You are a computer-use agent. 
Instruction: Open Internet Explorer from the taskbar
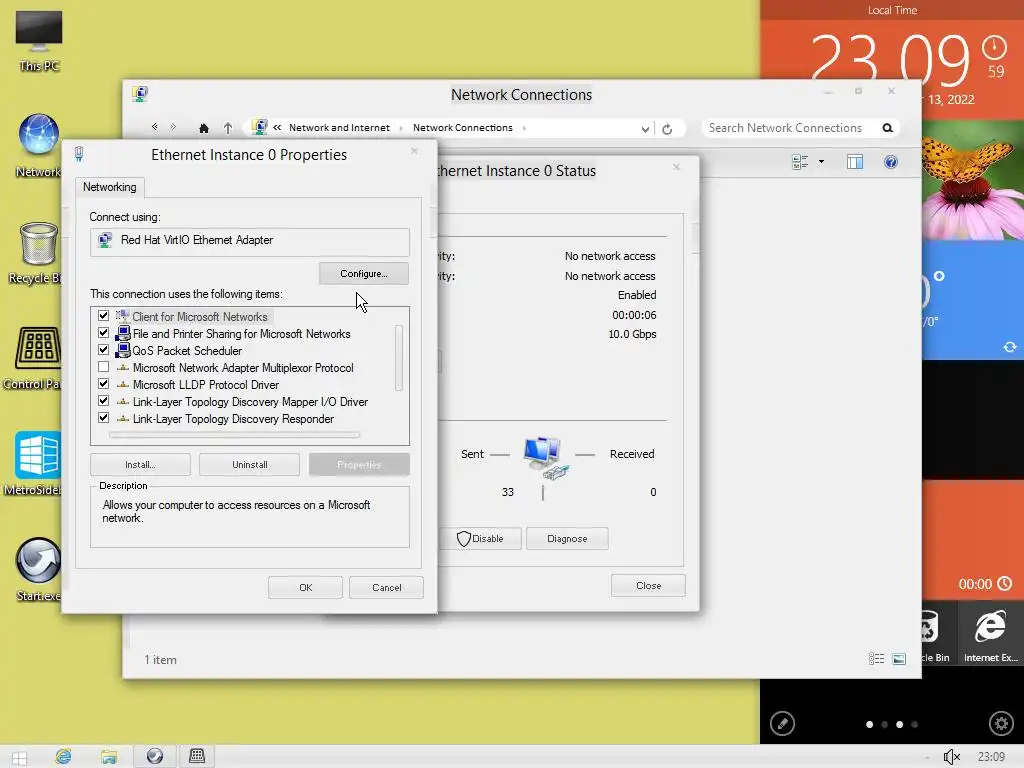pos(63,756)
